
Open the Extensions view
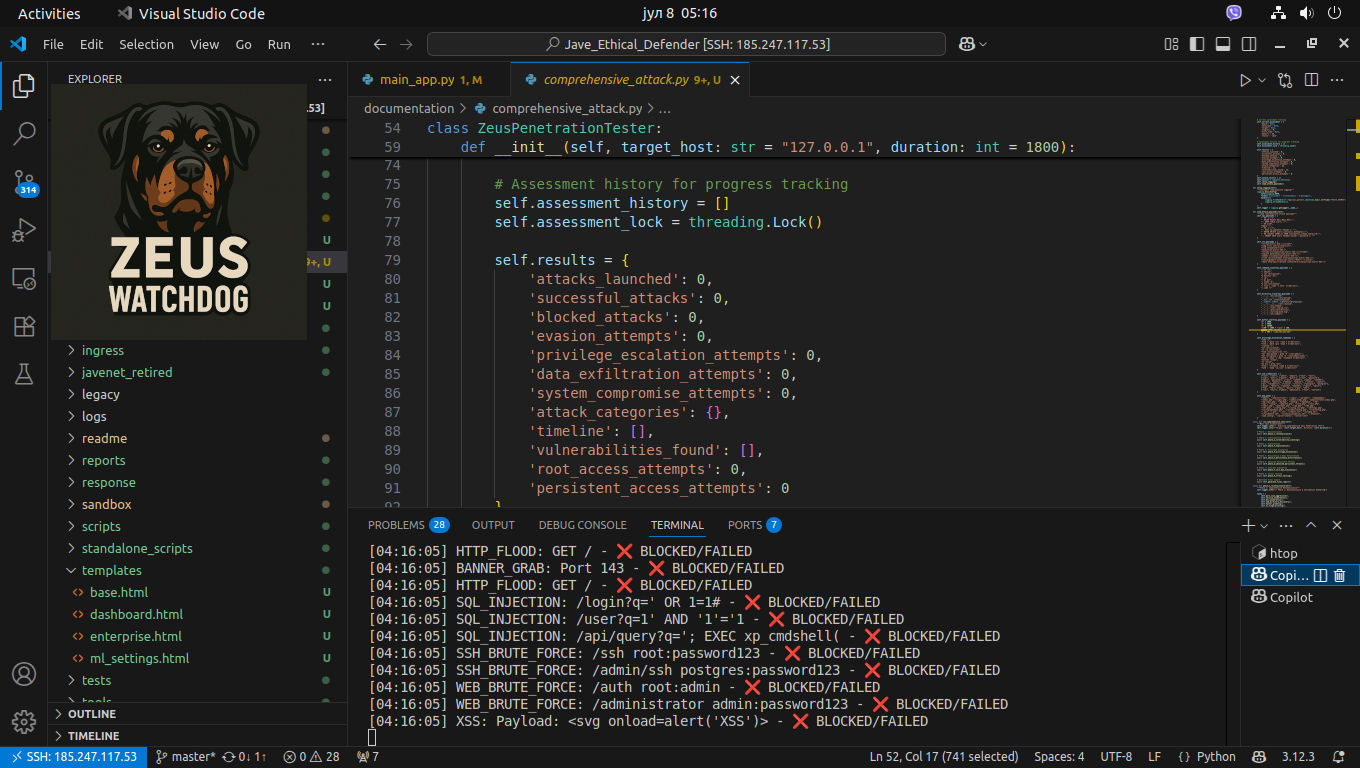[x=24, y=326]
